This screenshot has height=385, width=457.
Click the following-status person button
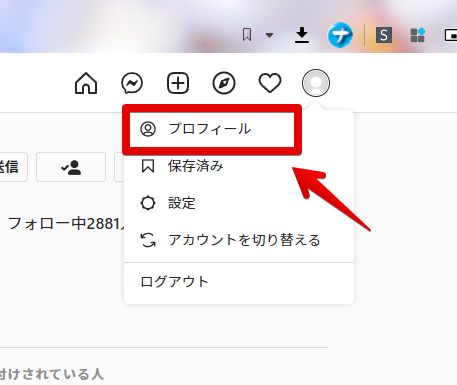click(71, 167)
